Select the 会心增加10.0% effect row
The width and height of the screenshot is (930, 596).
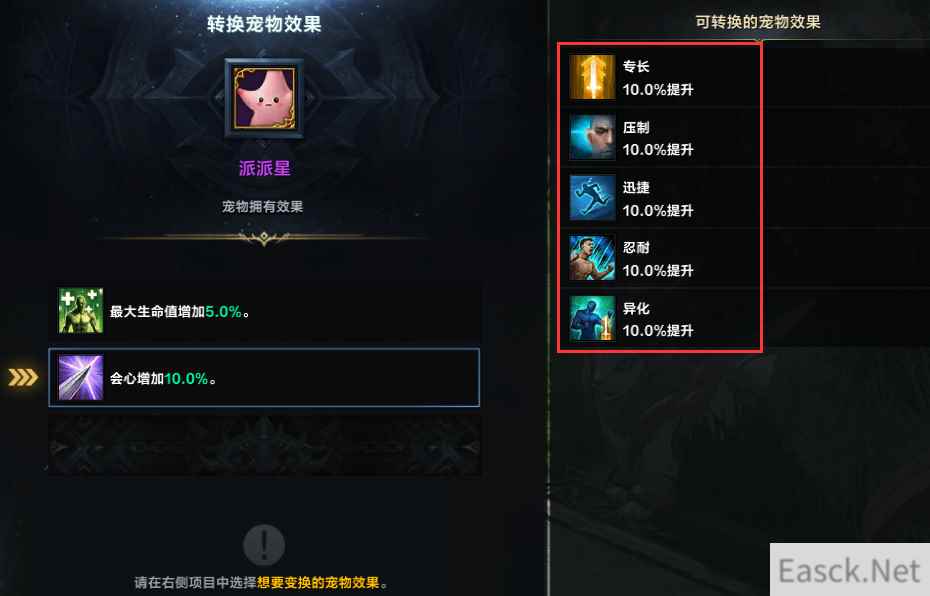click(x=264, y=378)
